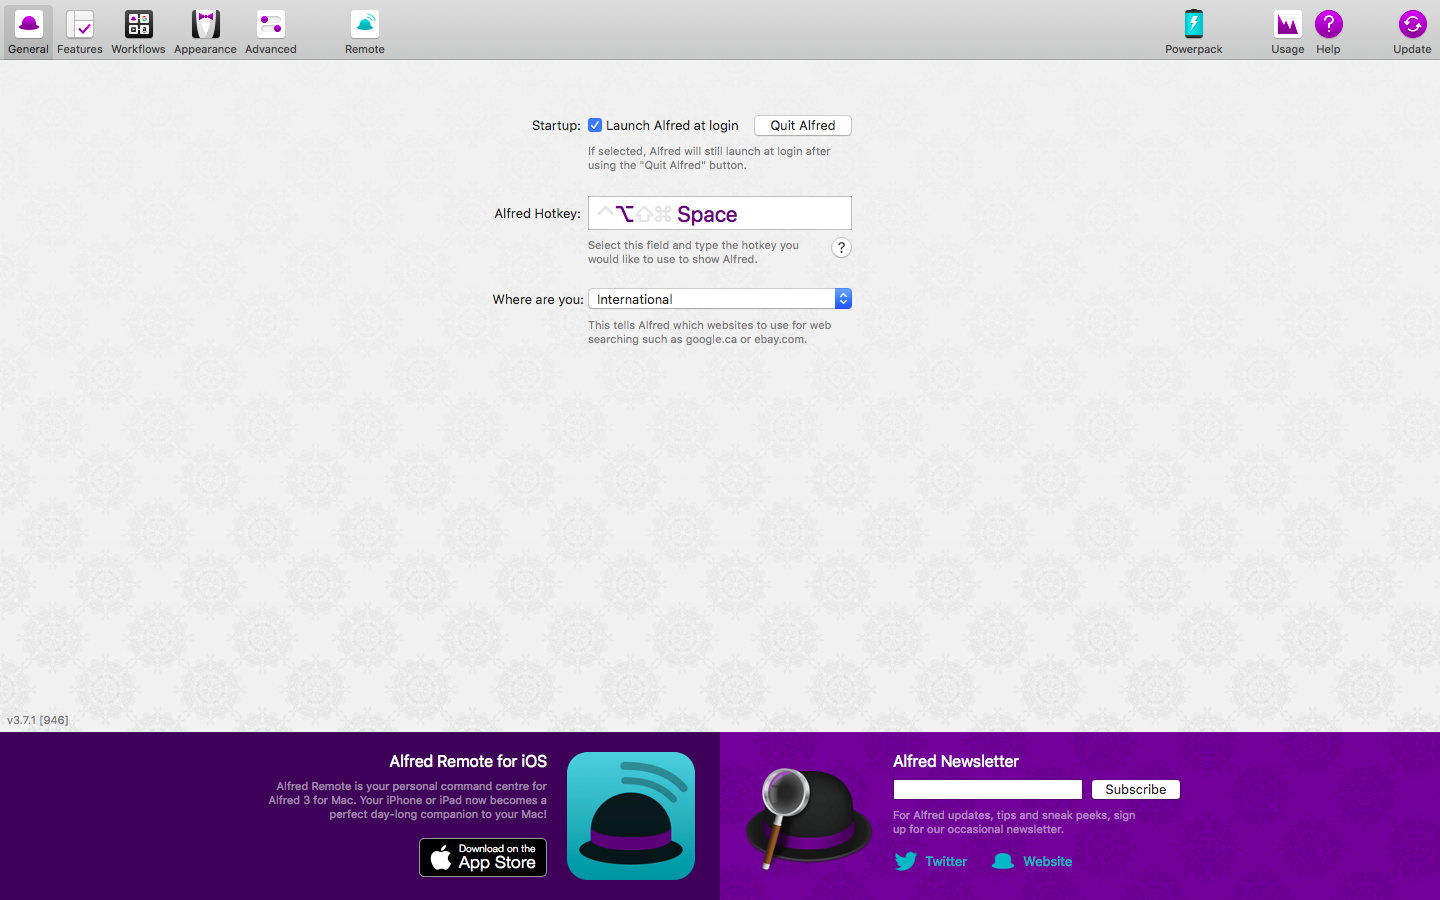The width and height of the screenshot is (1440, 900).
Task: Click the Download on the App Store badge
Action: [483, 857]
